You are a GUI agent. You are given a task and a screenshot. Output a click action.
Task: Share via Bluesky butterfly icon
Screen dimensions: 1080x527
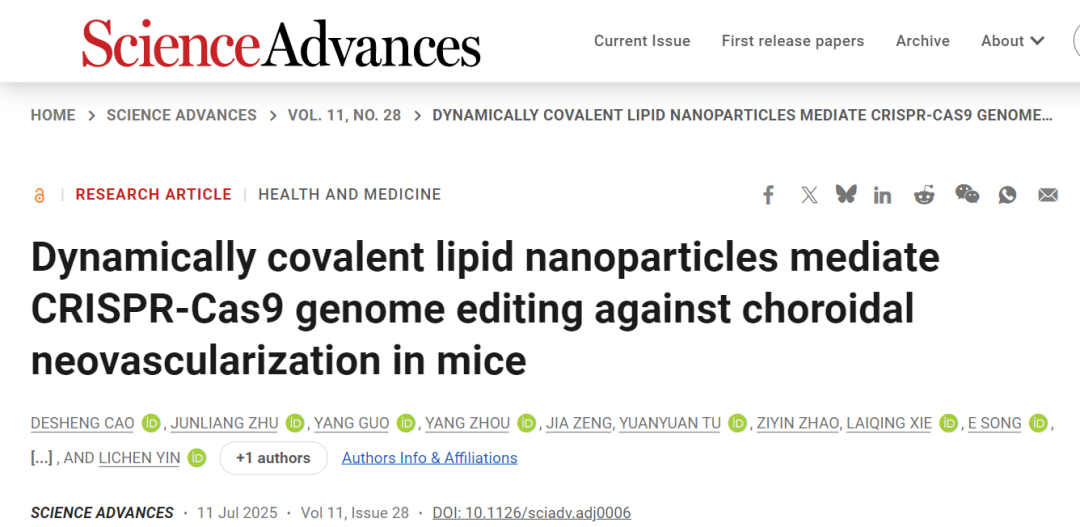point(846,194)
